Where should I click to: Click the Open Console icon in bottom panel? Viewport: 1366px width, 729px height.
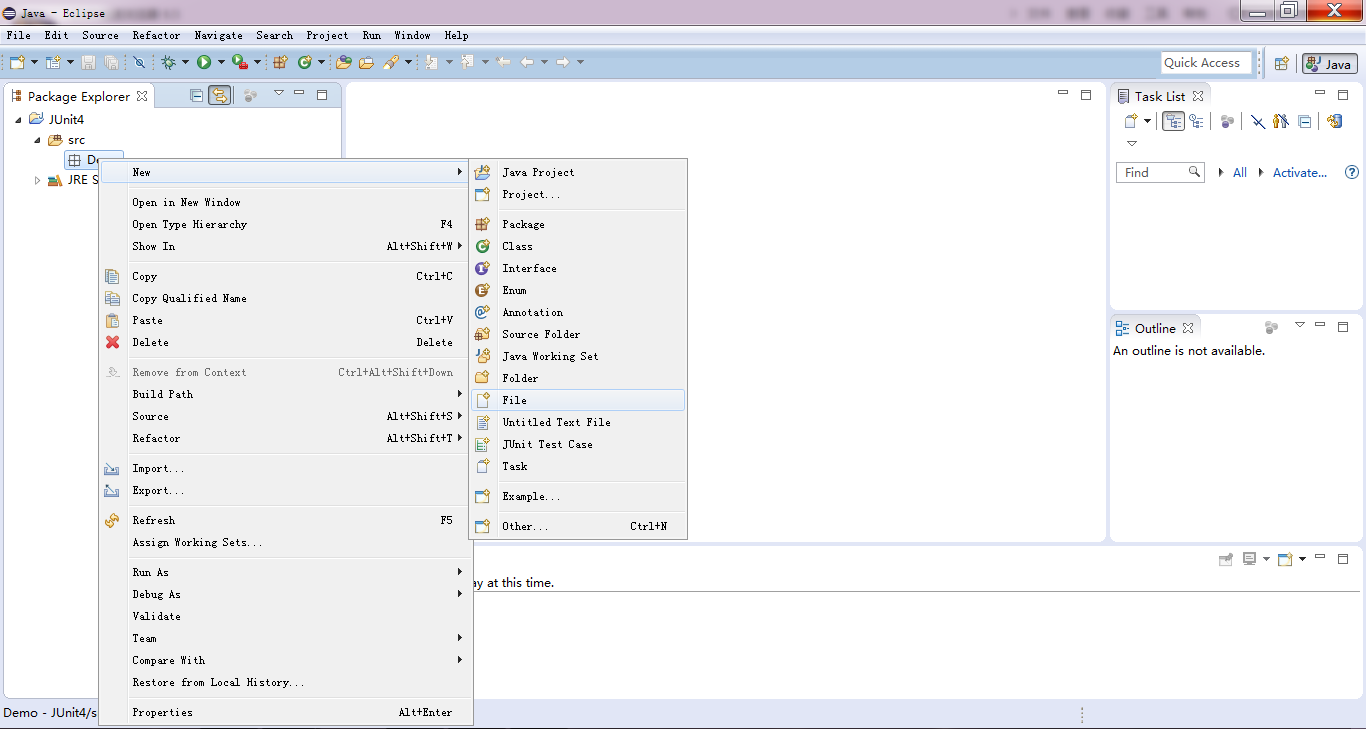coord(1285,559)
